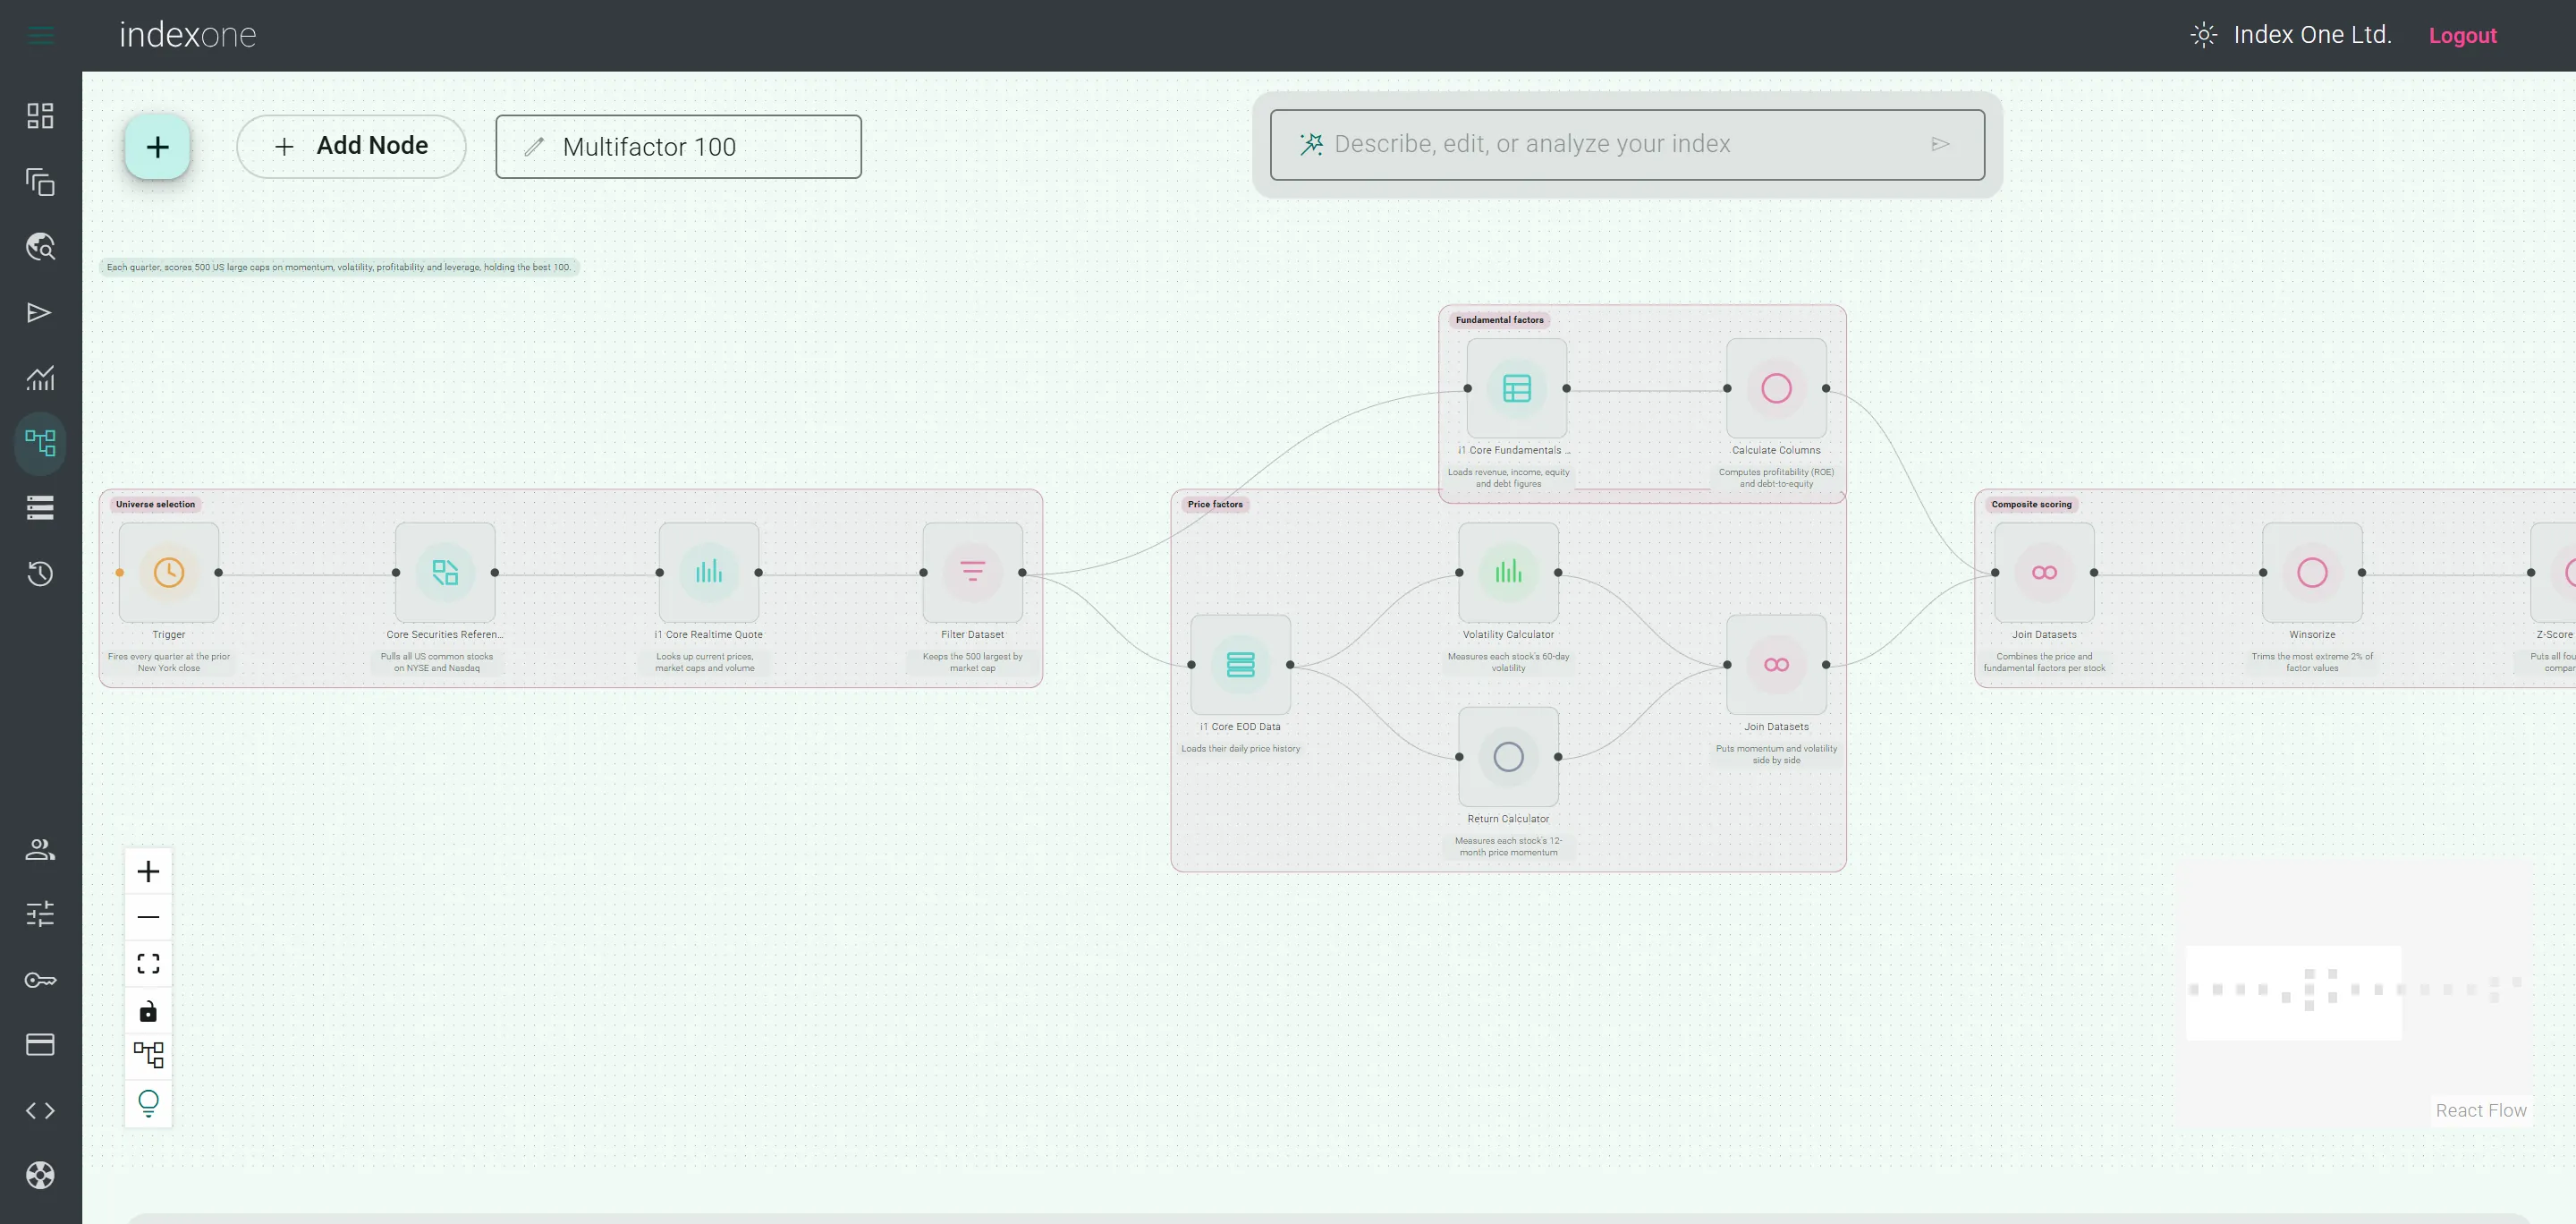Viewport: 2576px width, 1224px height.
Task: Select the i1 Core Fundamentals node
Action: click(x=1517, y=389)
